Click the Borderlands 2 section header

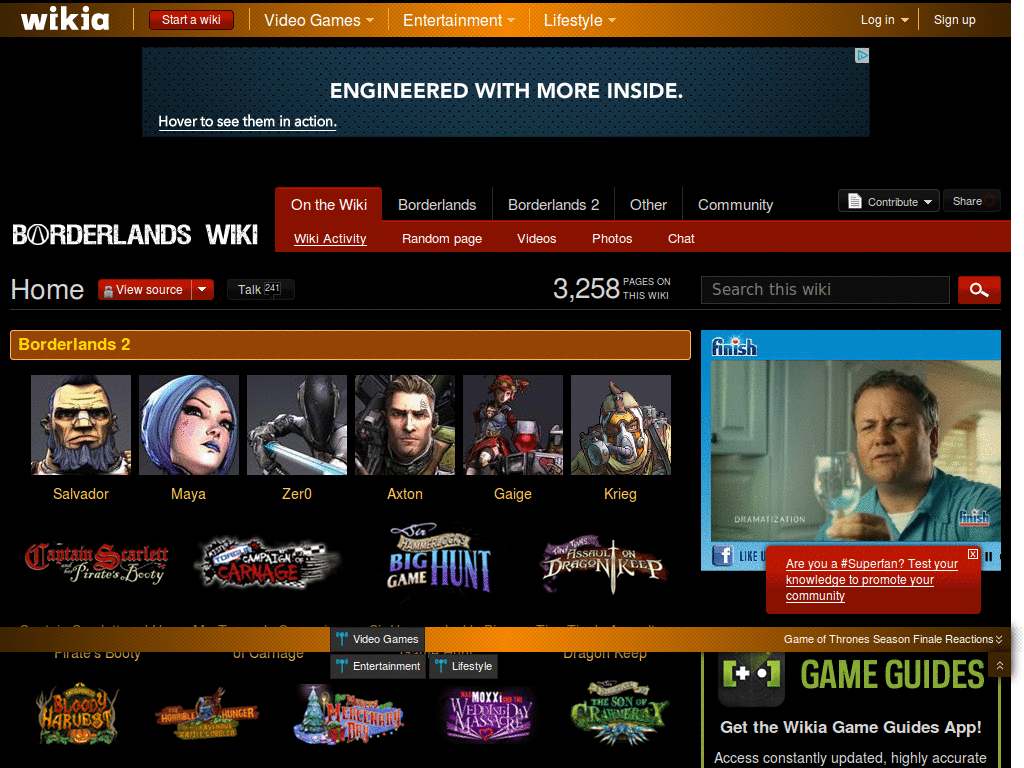coord(350,344)
